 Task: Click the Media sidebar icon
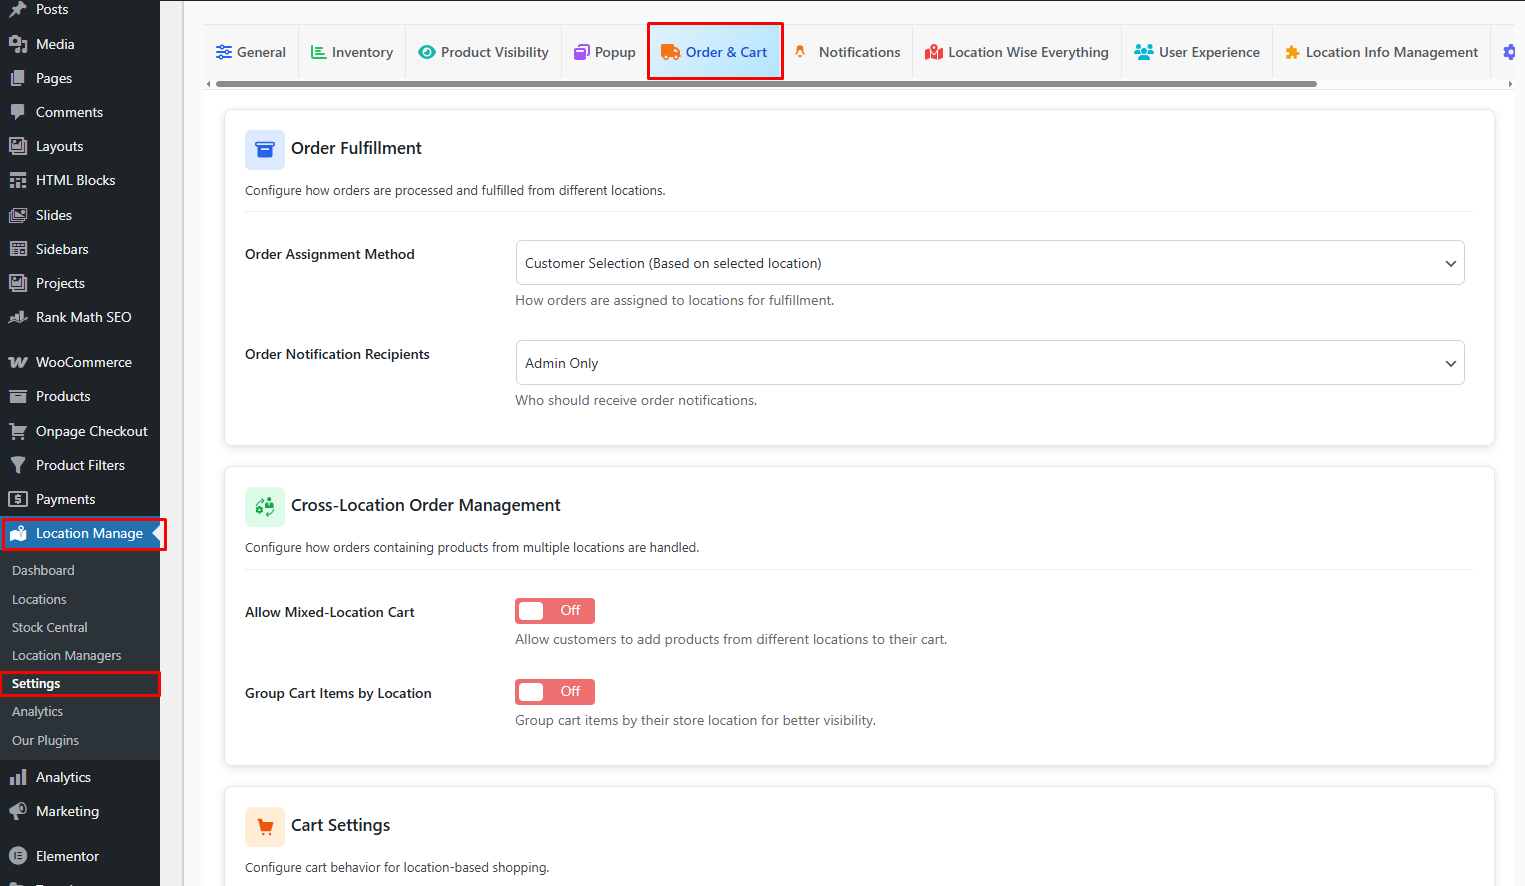pyautogui.click(x=18, y=44)
